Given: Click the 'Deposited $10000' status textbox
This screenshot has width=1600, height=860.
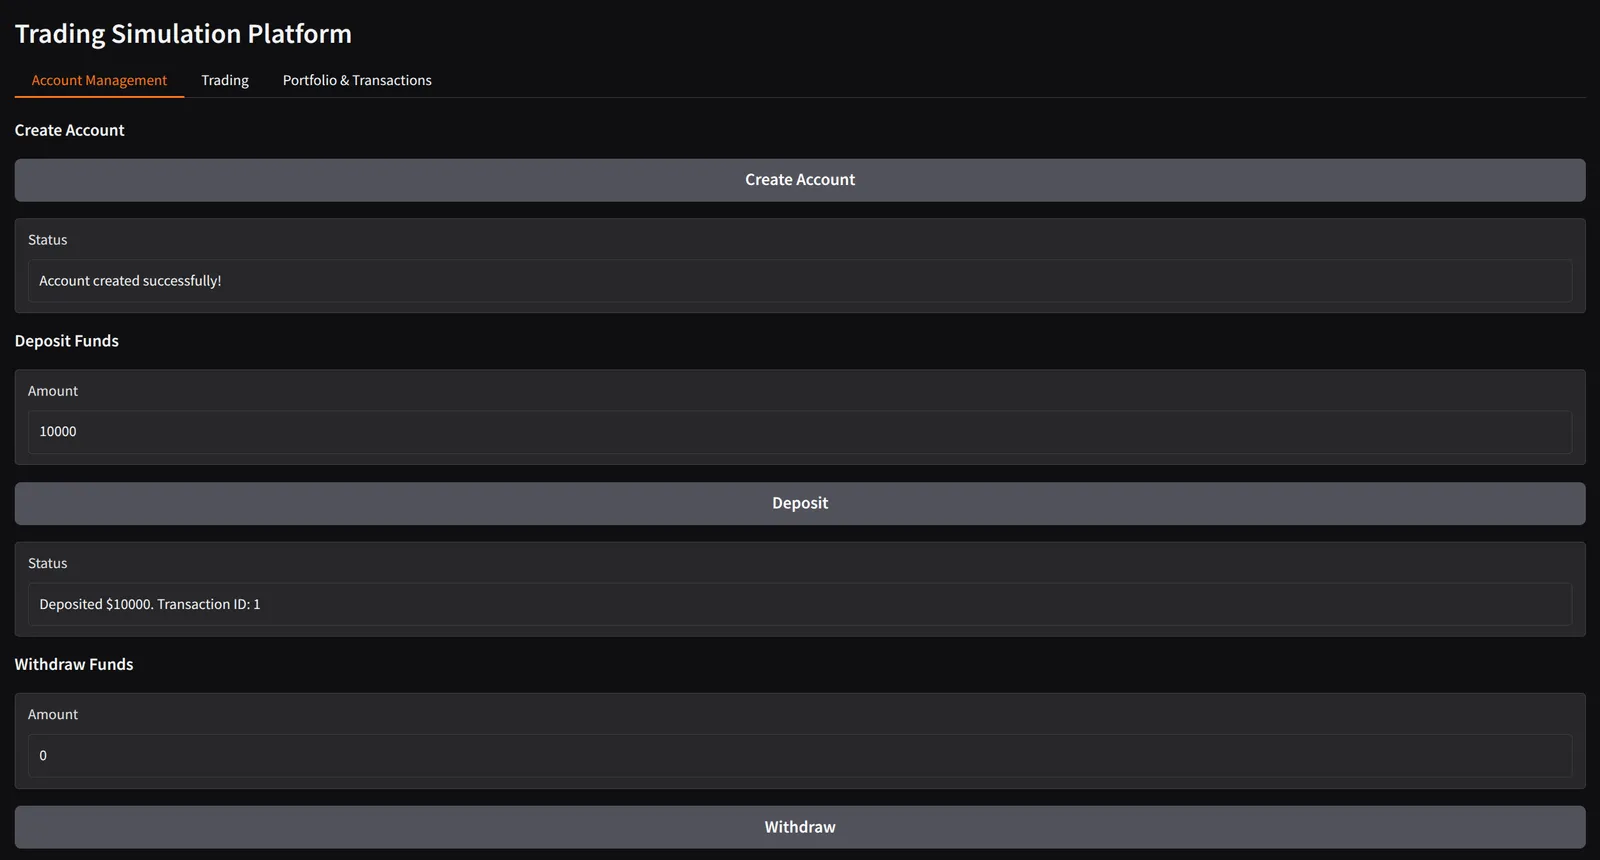Looking at the screenshot, I should 799,604.
